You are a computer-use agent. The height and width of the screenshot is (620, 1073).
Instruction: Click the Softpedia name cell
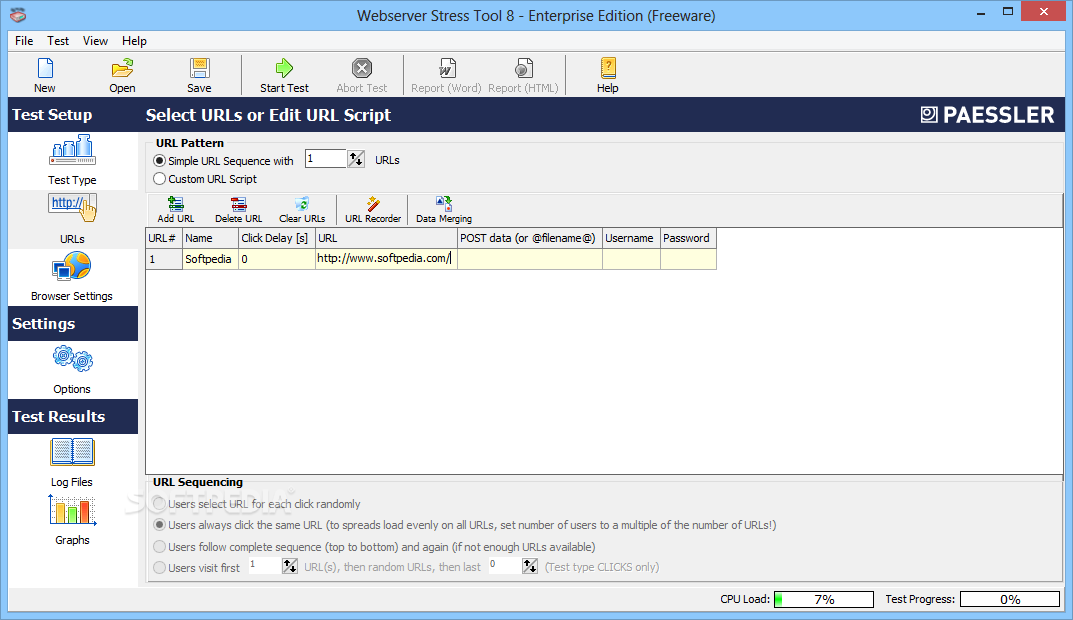pos(210,259)
